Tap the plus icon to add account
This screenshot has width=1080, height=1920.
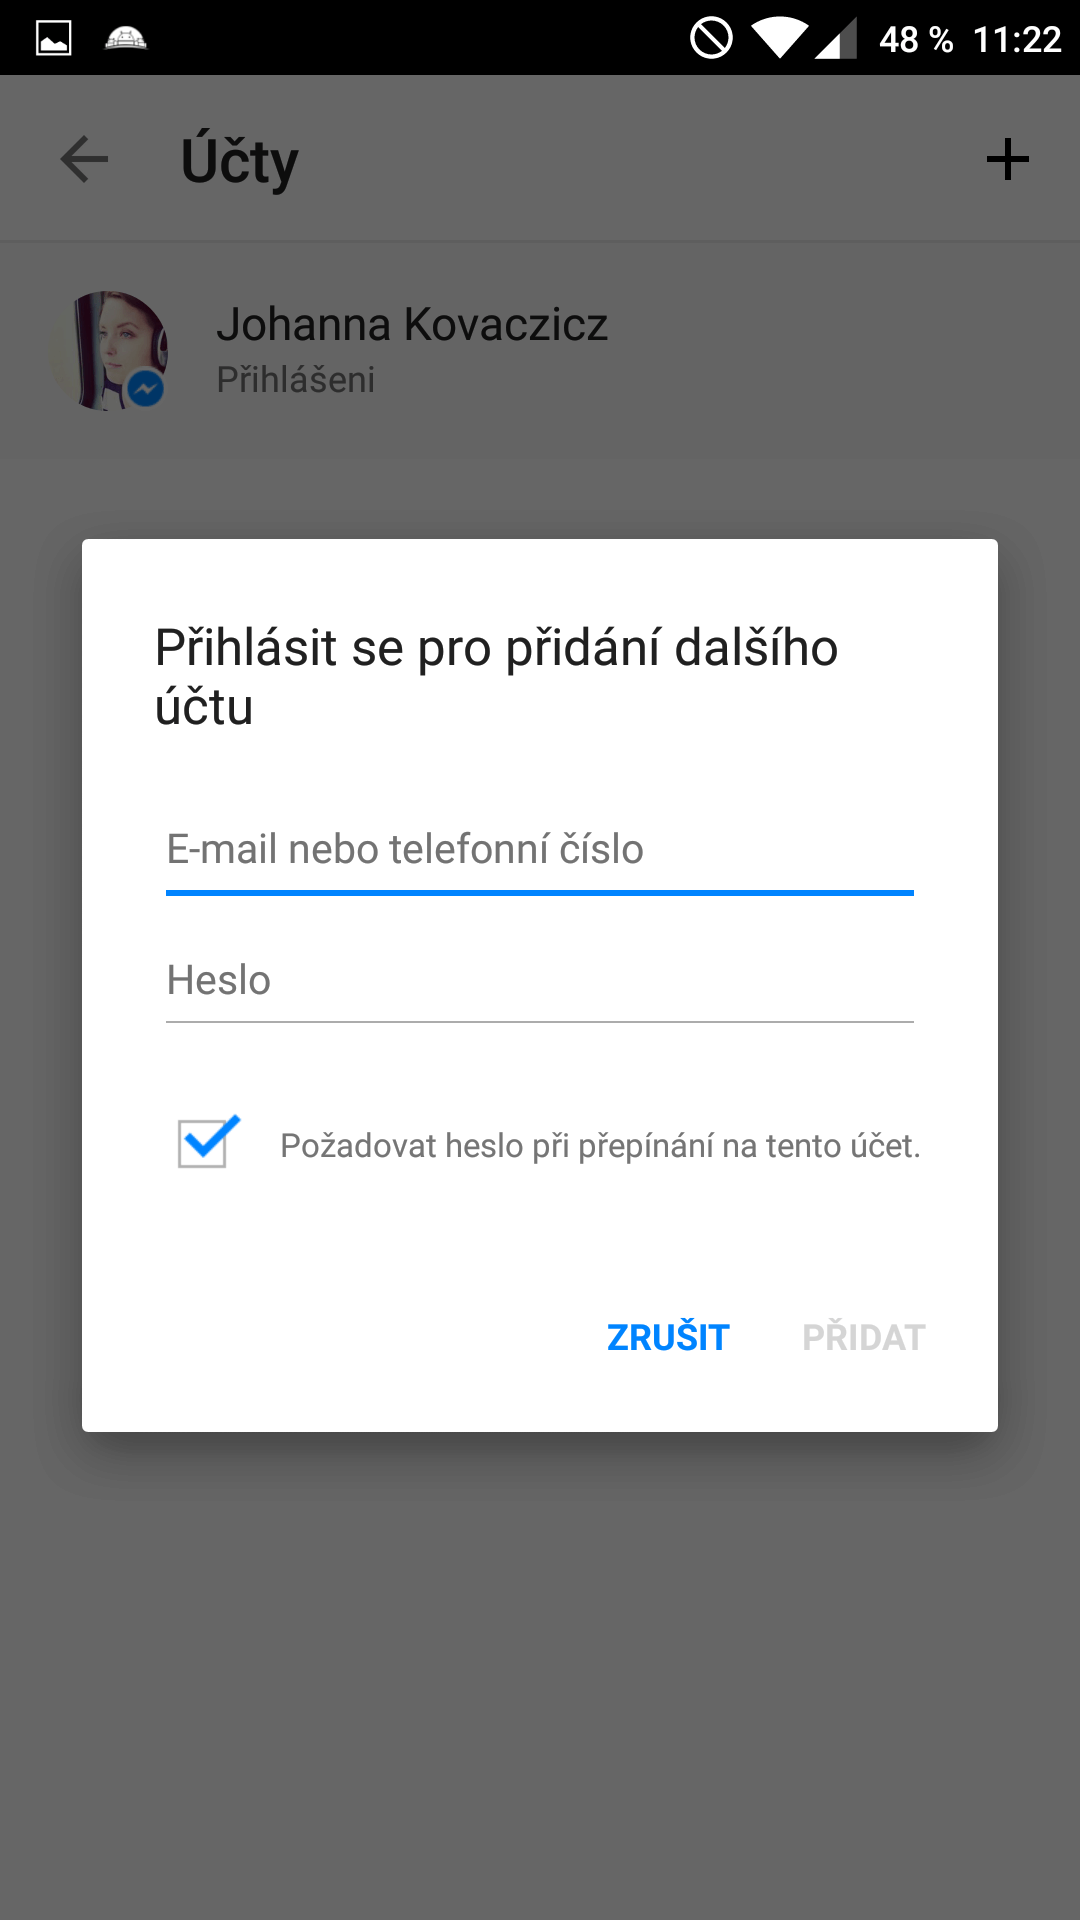coord(1008,160)
